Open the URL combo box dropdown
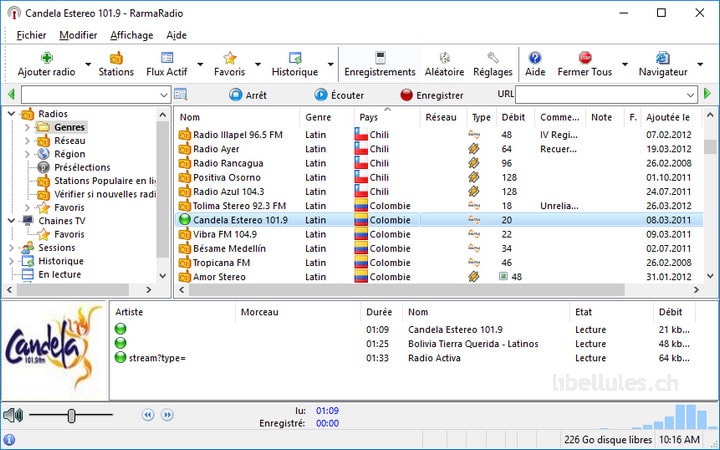720x450 pixels. [690, 95]
